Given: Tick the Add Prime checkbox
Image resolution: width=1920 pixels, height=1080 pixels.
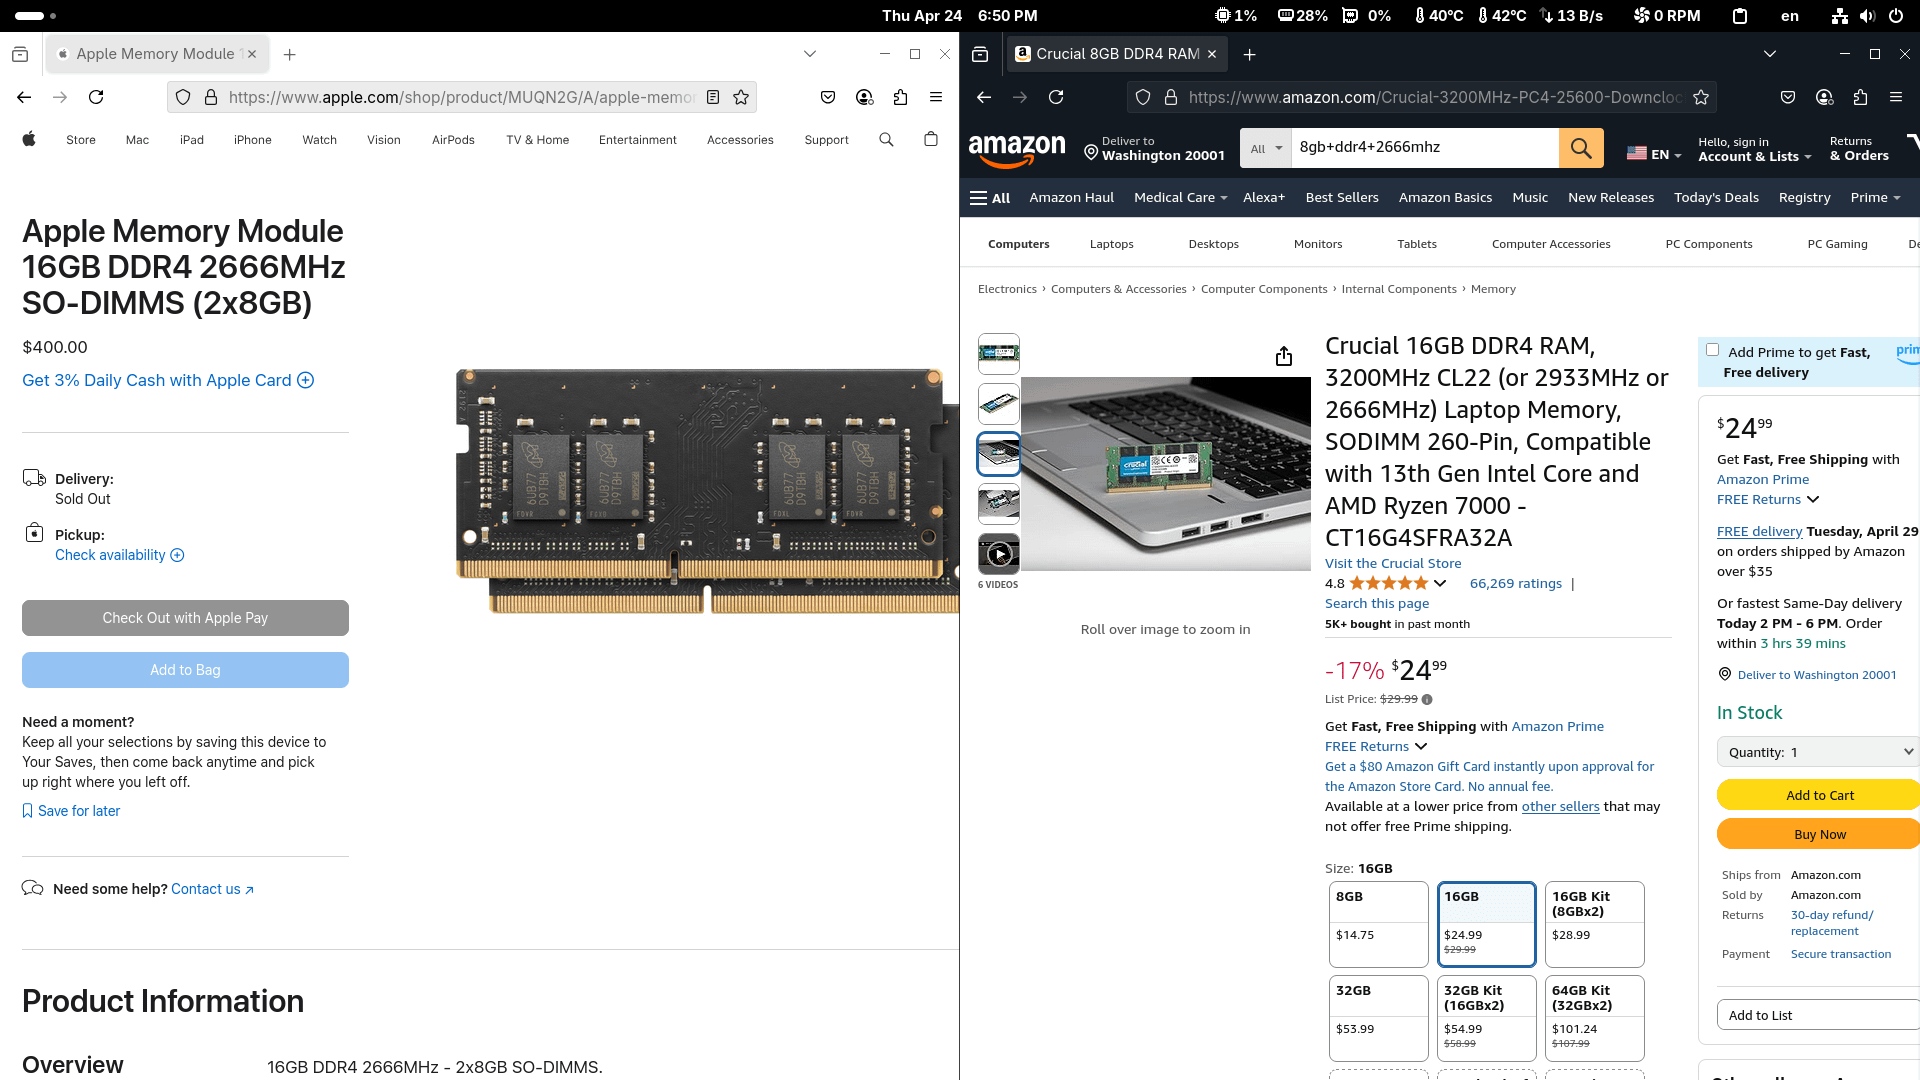Looking at the screenshot, I should coord(1713,350).
